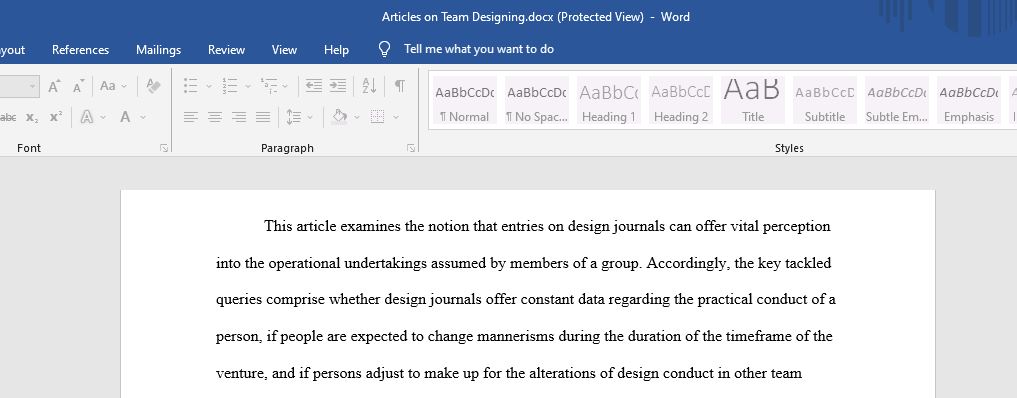Open the Numbering dropdown arrow

click(x=247, y=86)
